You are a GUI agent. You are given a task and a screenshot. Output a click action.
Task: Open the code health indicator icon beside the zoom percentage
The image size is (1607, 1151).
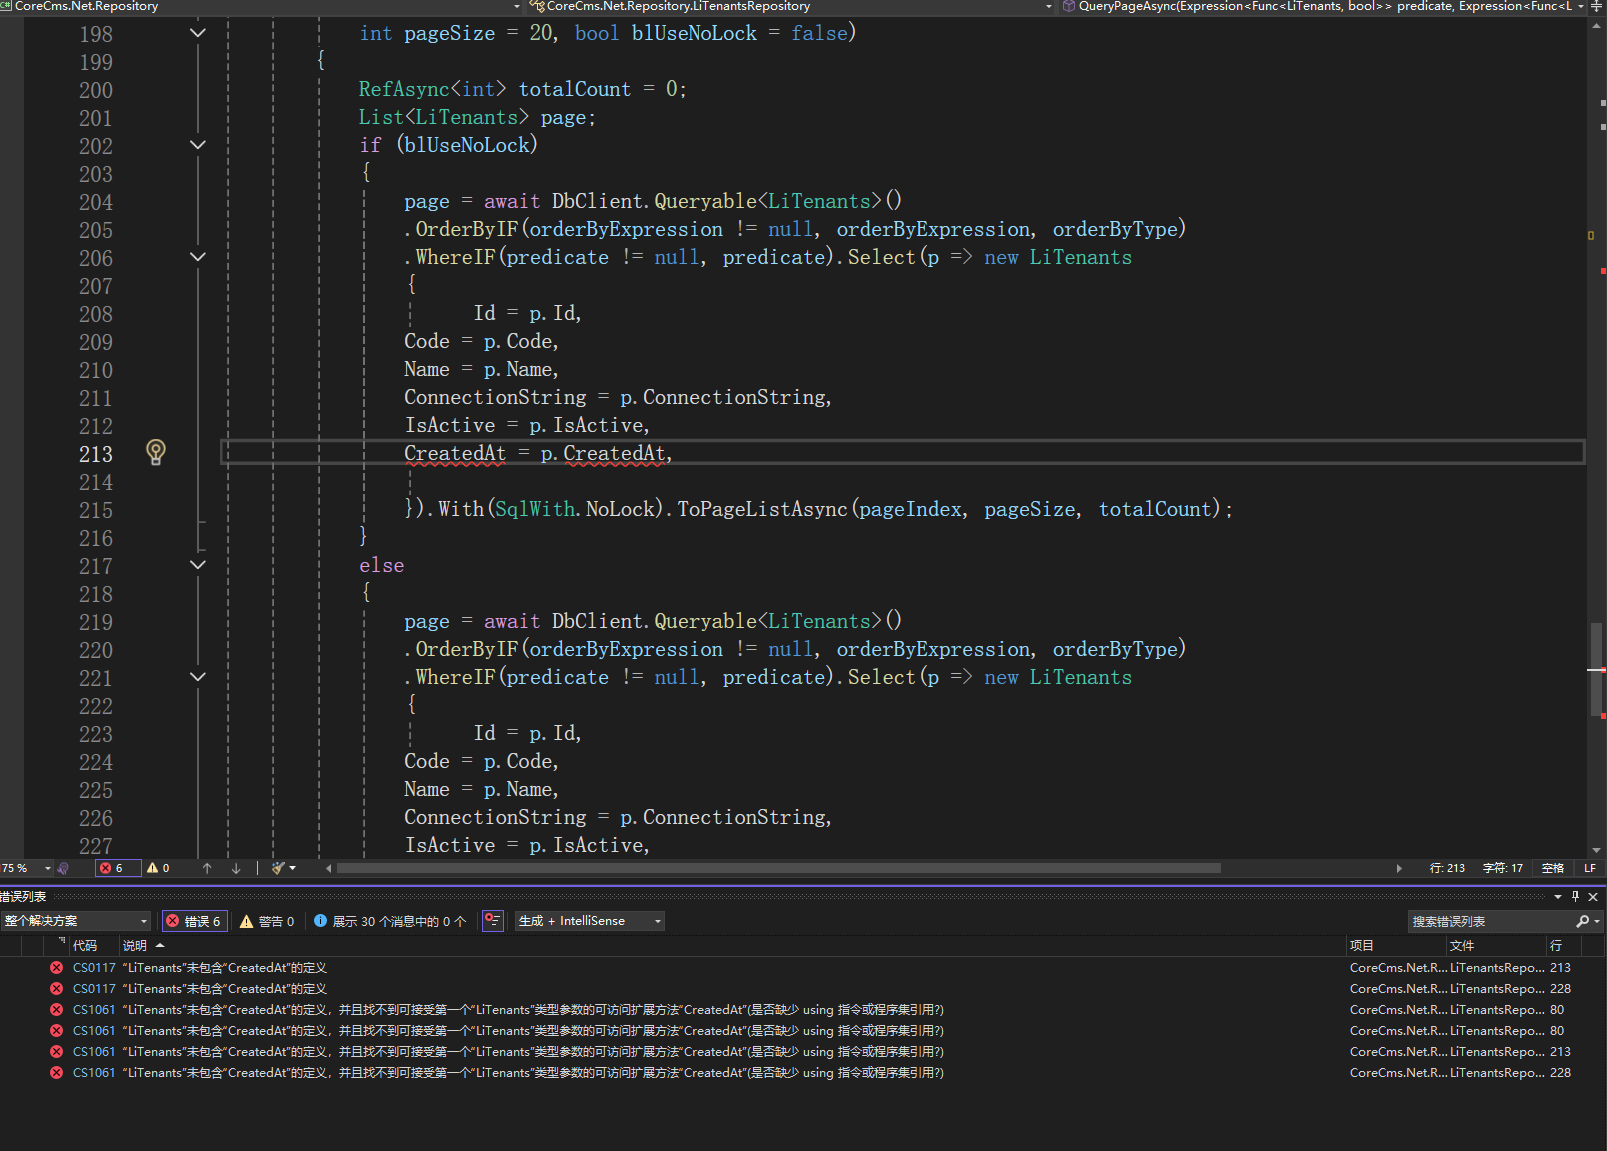pos(64,868)
